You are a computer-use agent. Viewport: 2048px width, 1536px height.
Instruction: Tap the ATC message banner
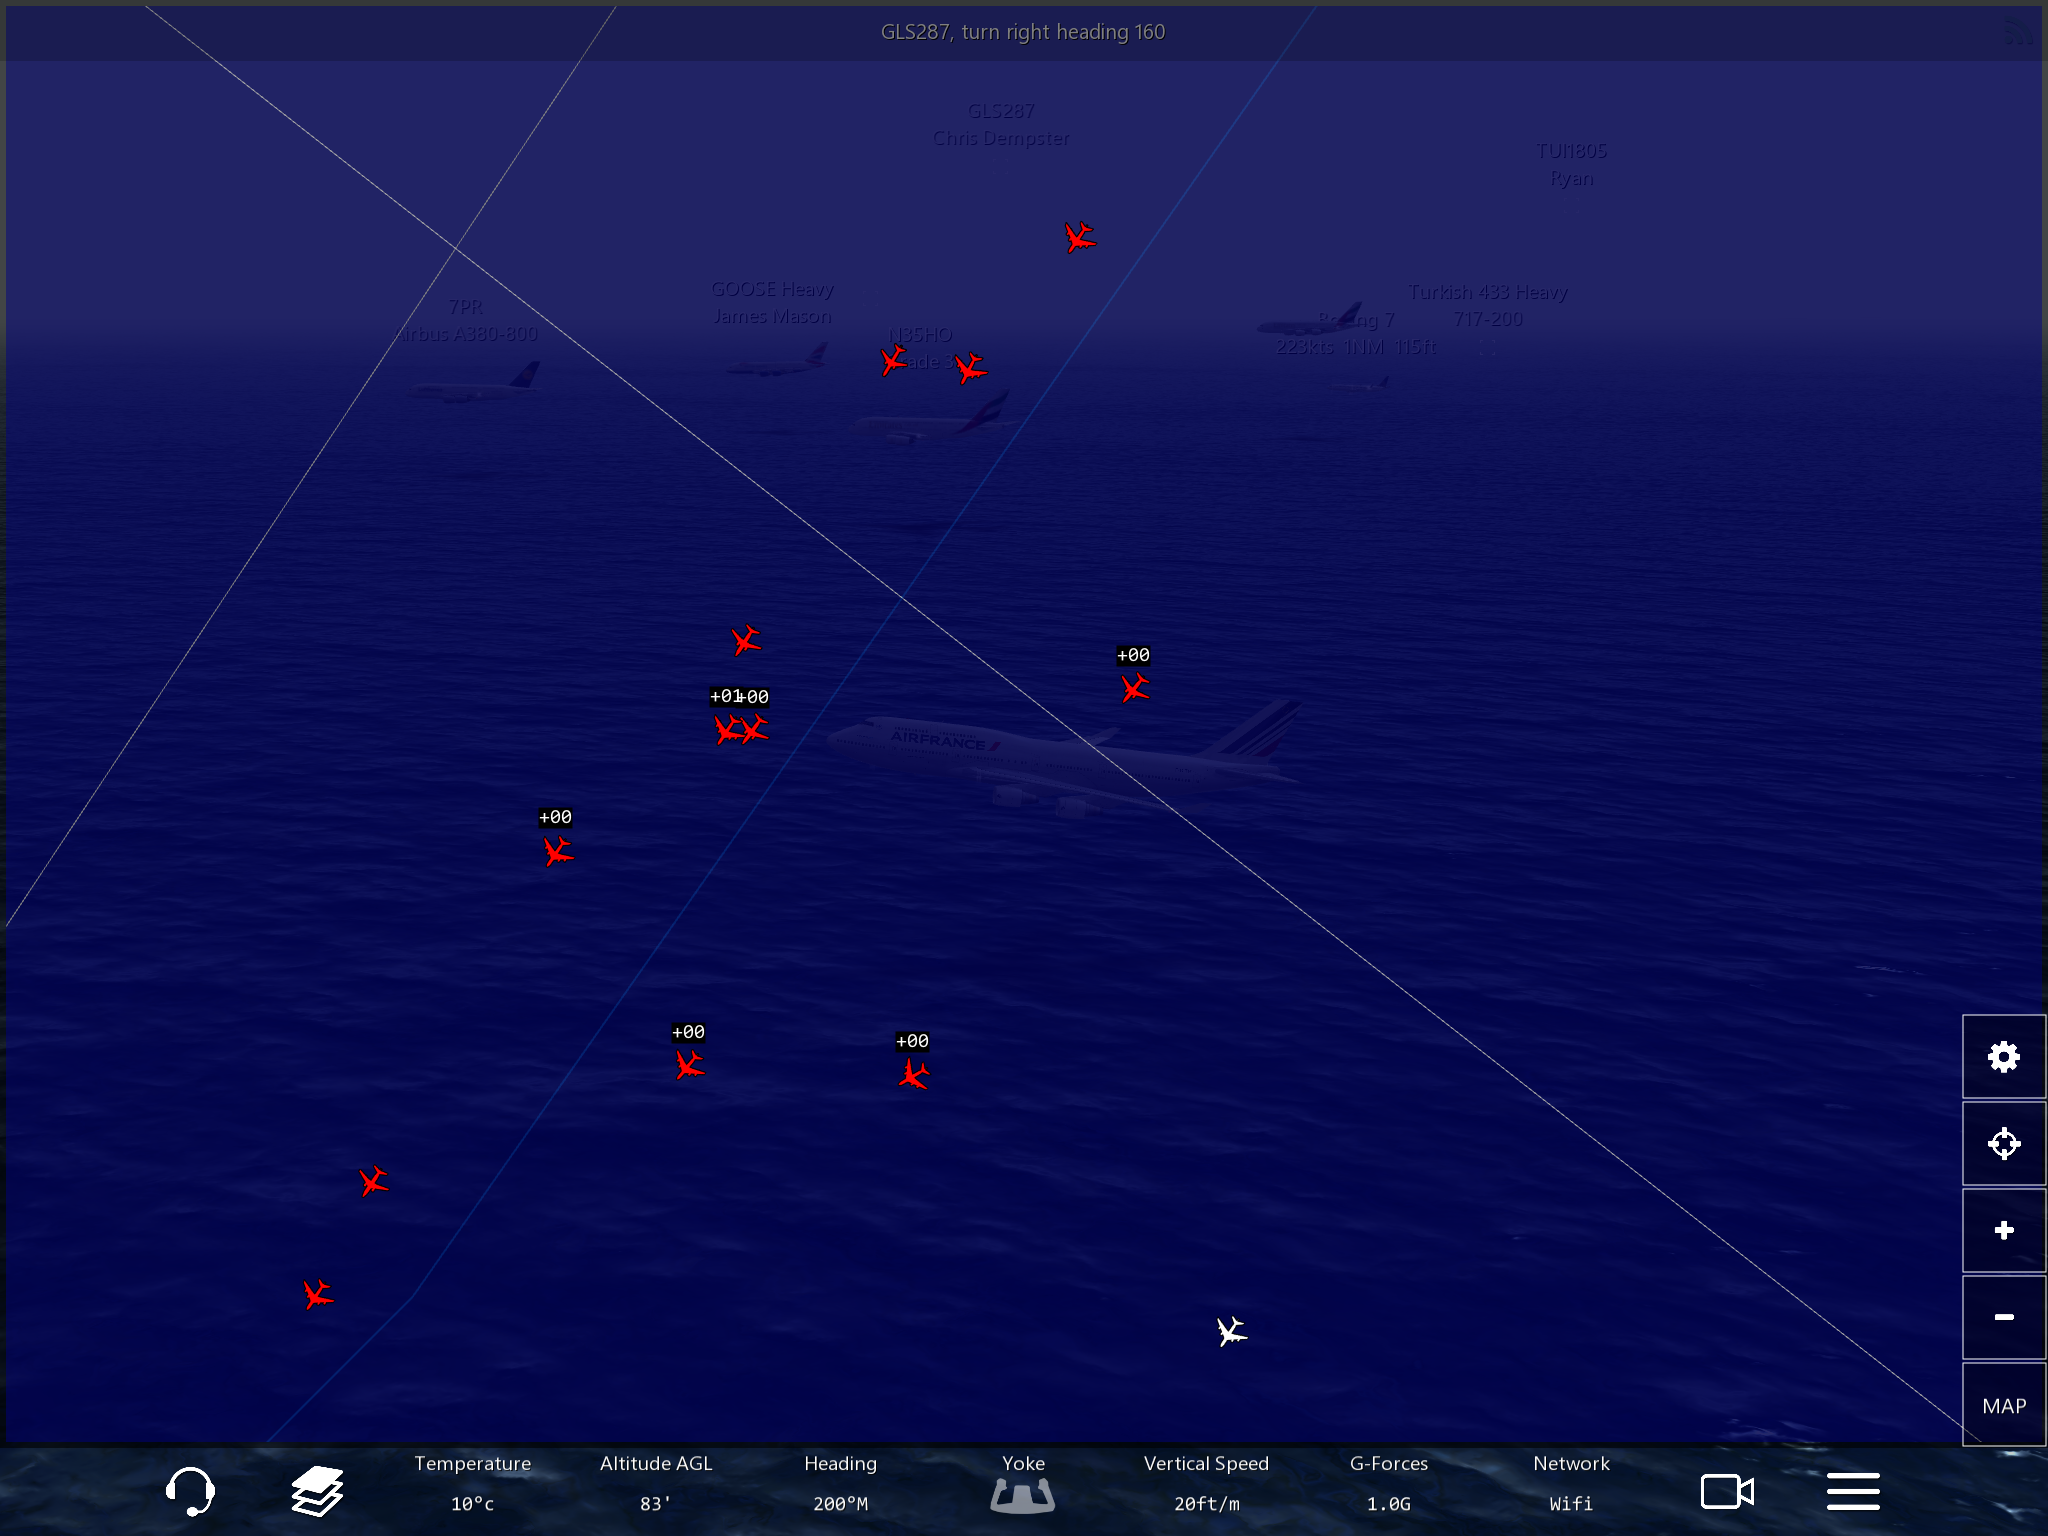click(1023, 32)
